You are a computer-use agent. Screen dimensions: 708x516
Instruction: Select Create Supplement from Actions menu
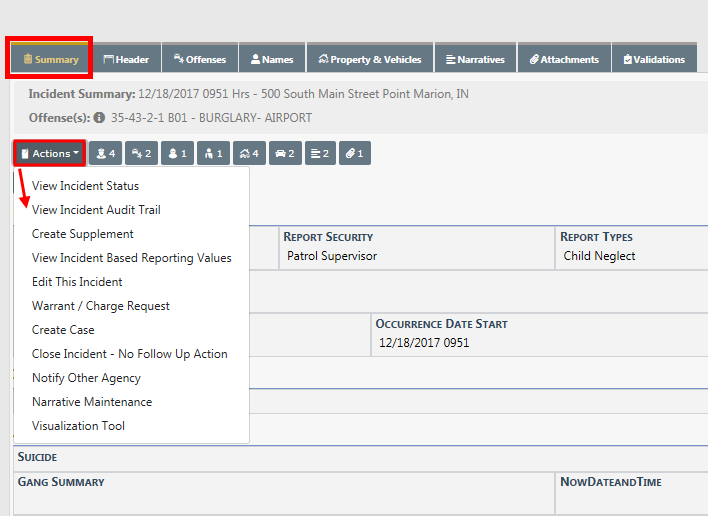[x=82, y=234]
